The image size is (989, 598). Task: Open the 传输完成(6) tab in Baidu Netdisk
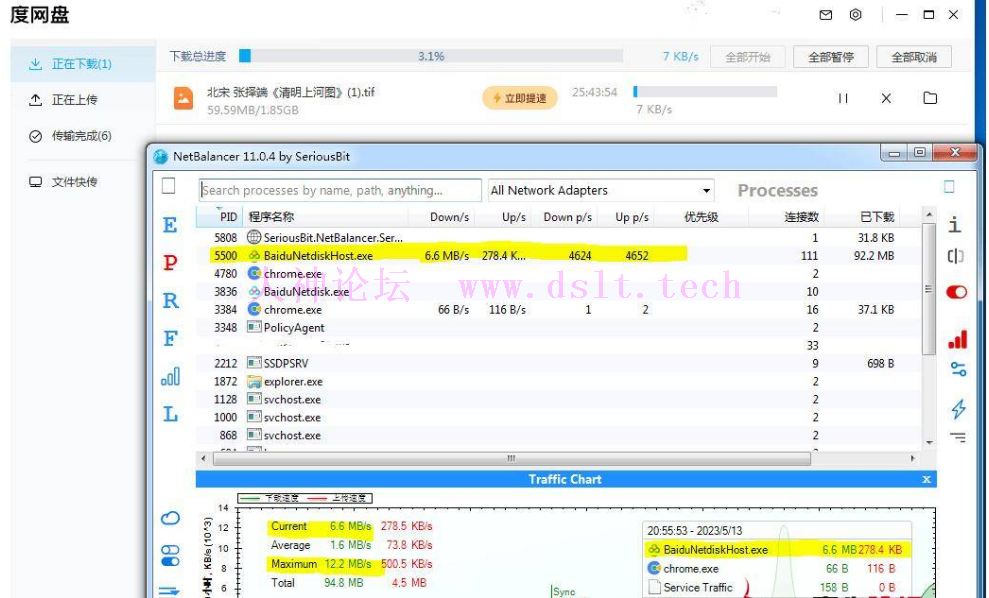point(83,136)
